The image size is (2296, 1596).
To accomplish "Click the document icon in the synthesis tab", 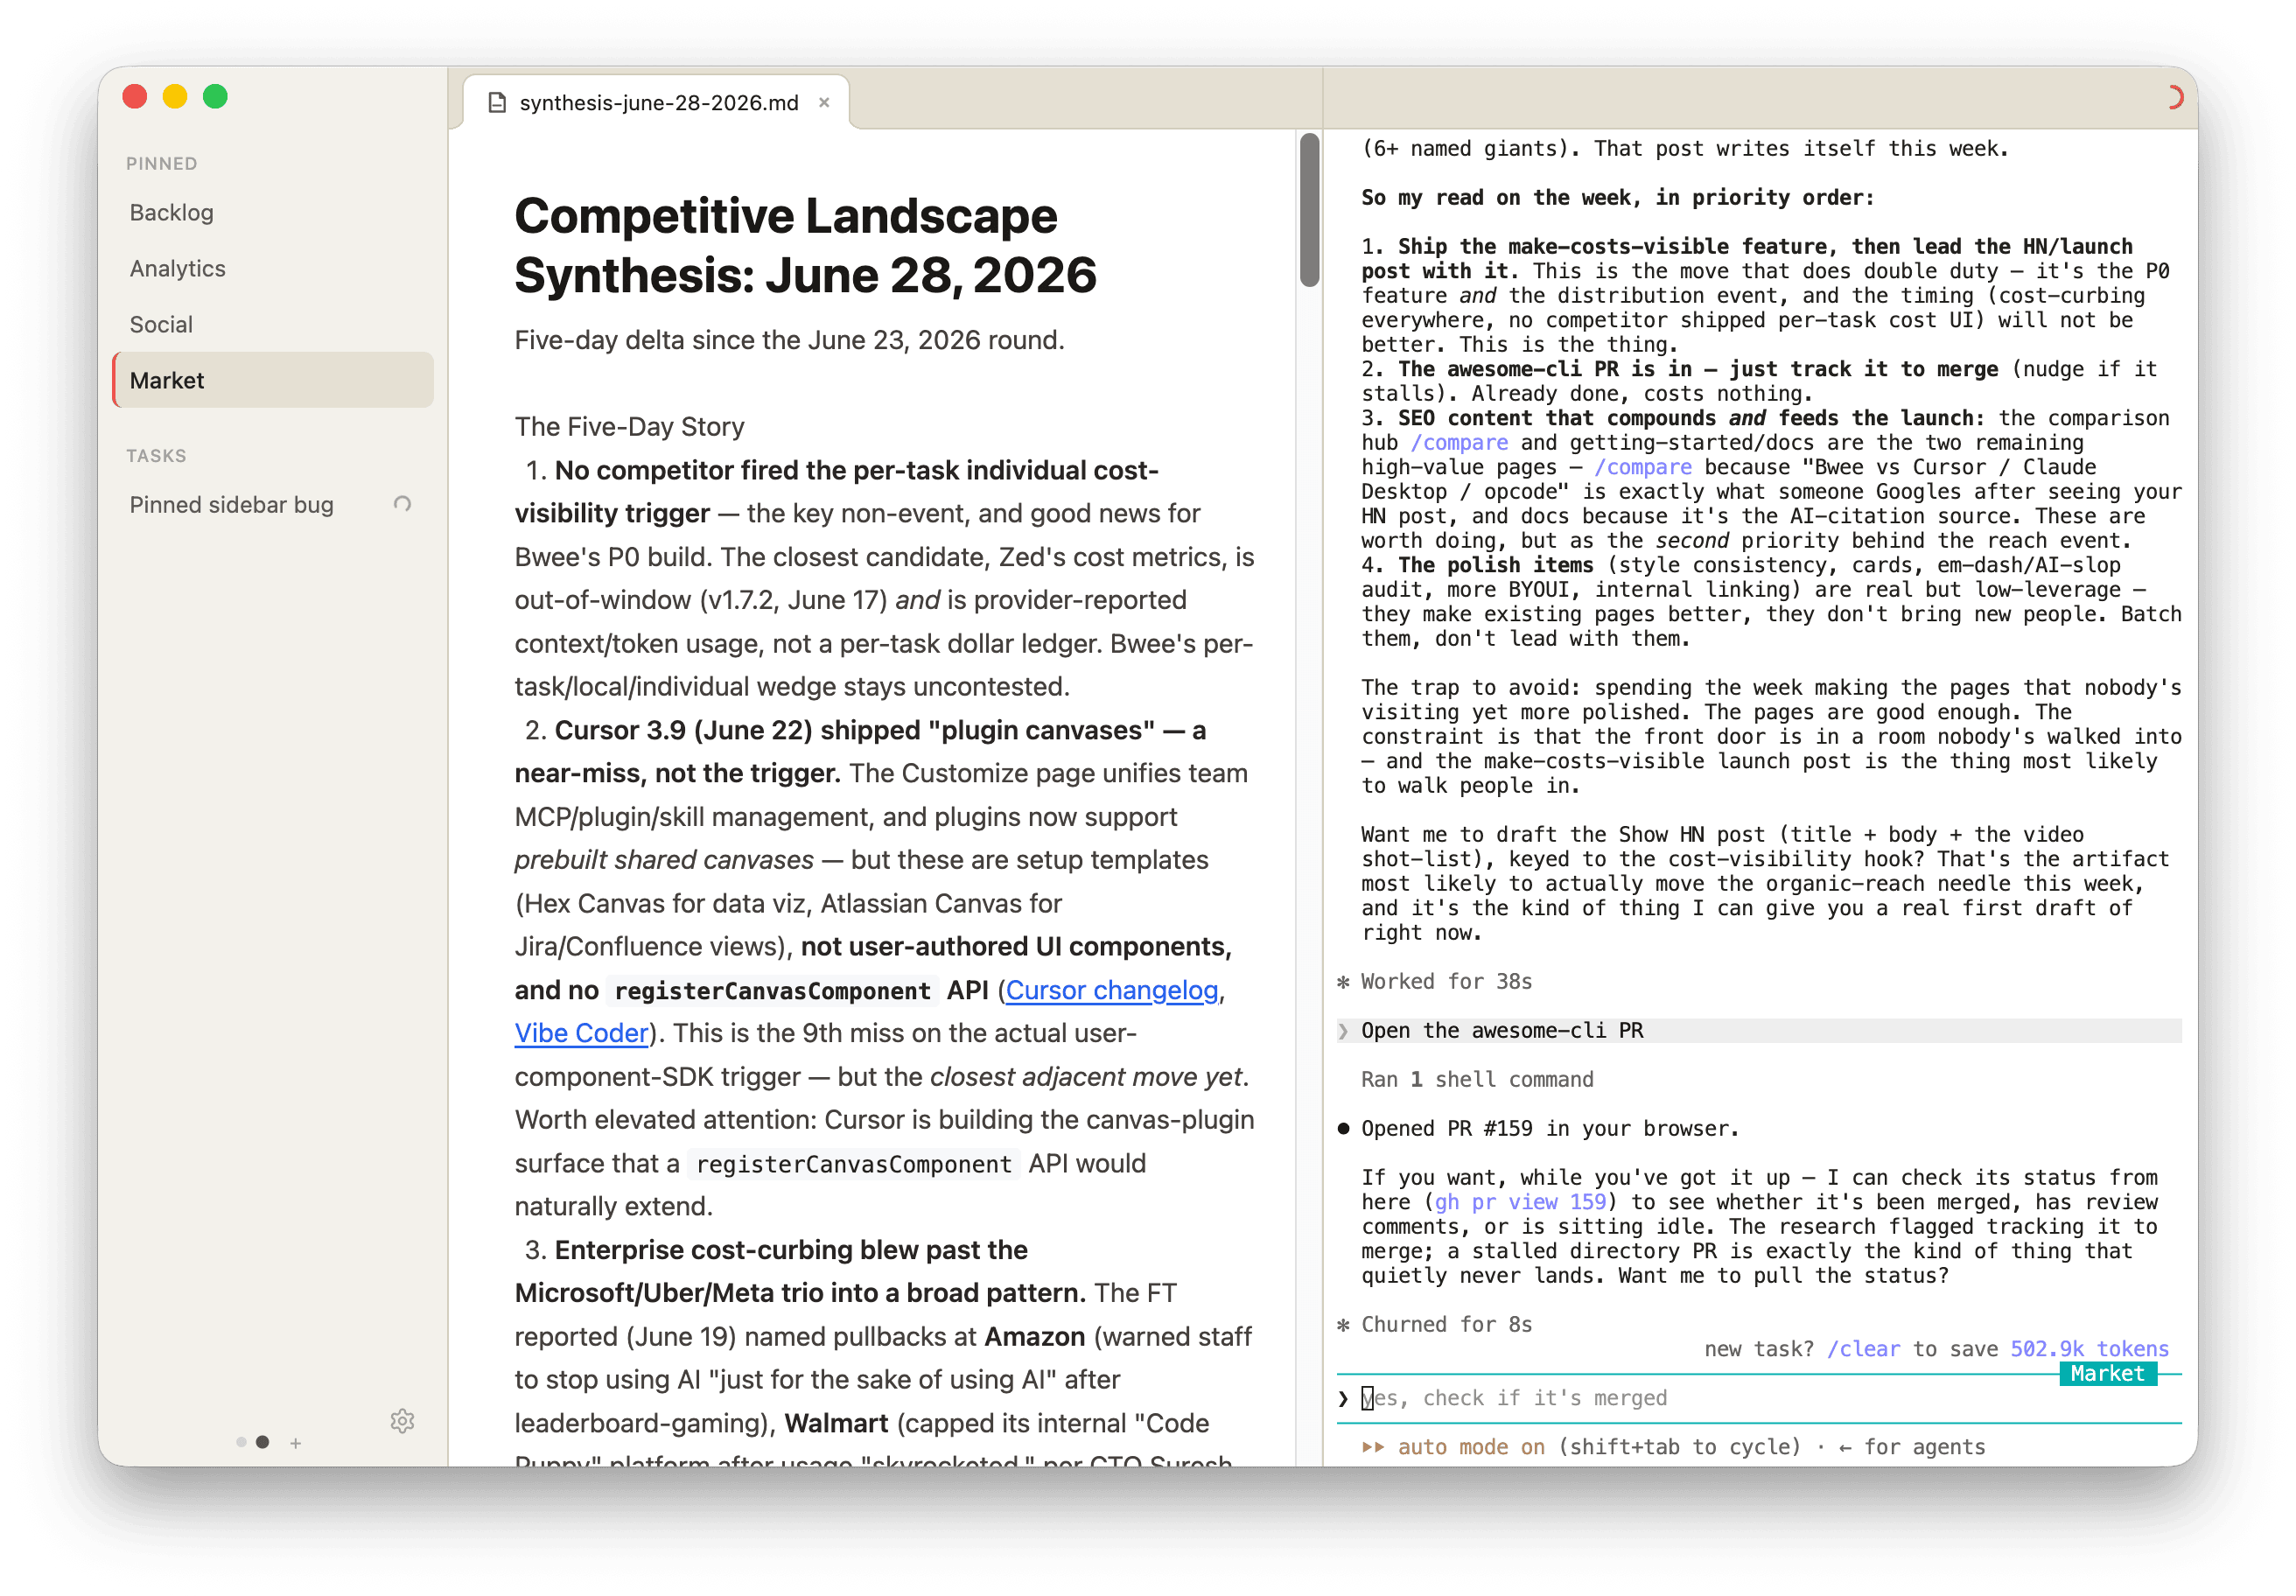I will point(497,102).
